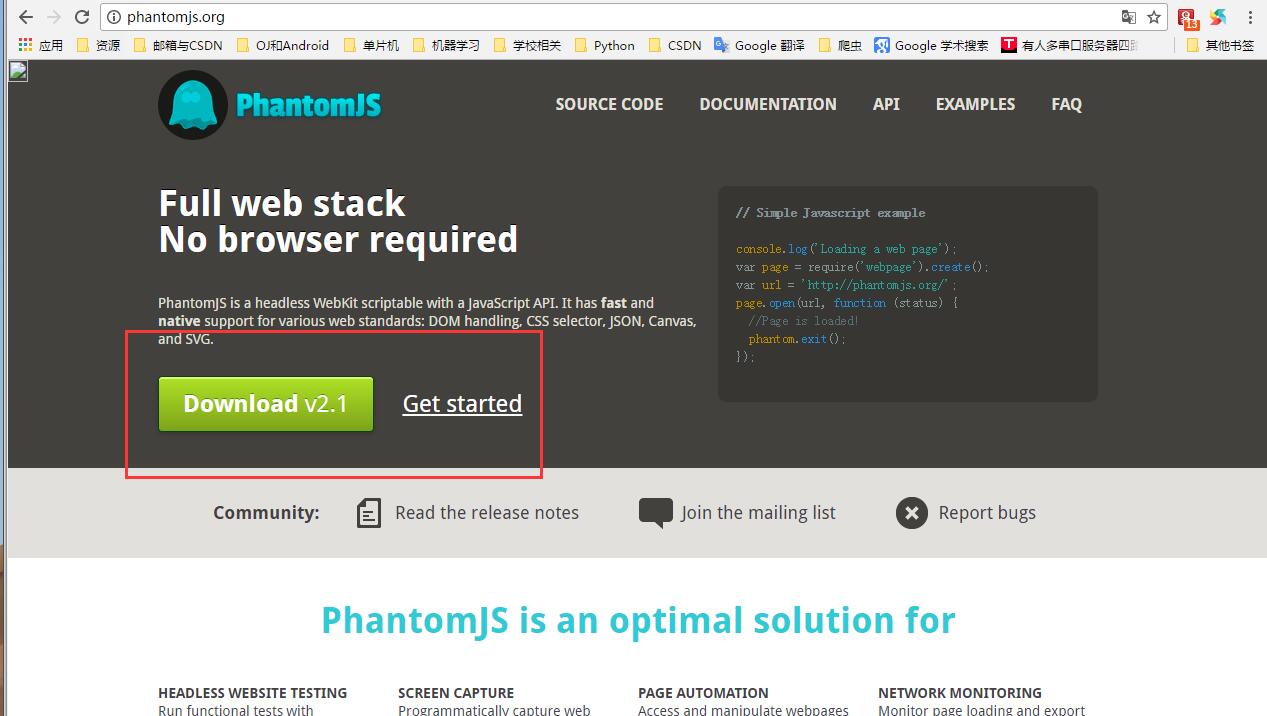This screenshot has height=716, width=1267.
Task: Open the FAQ navigation item
Action: [1067, 104]
